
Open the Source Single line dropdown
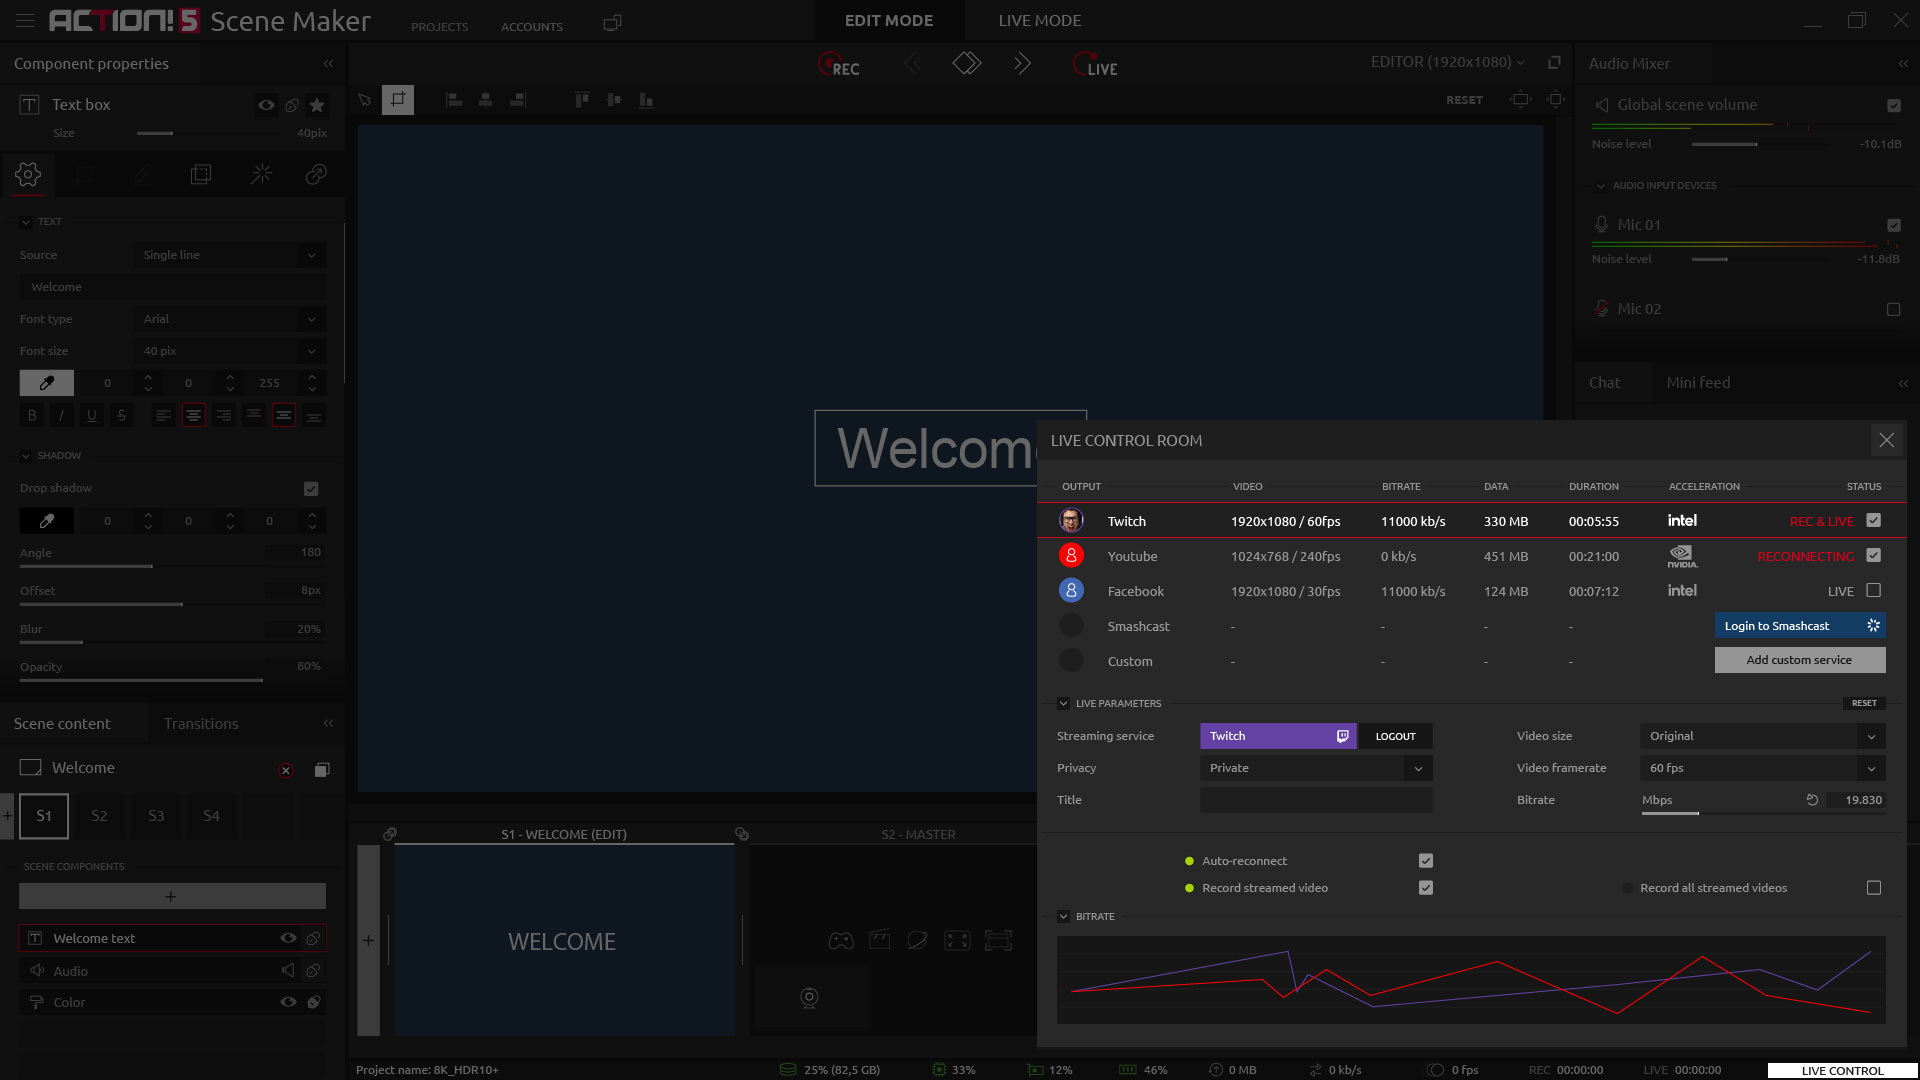click(x=230, y=255)
